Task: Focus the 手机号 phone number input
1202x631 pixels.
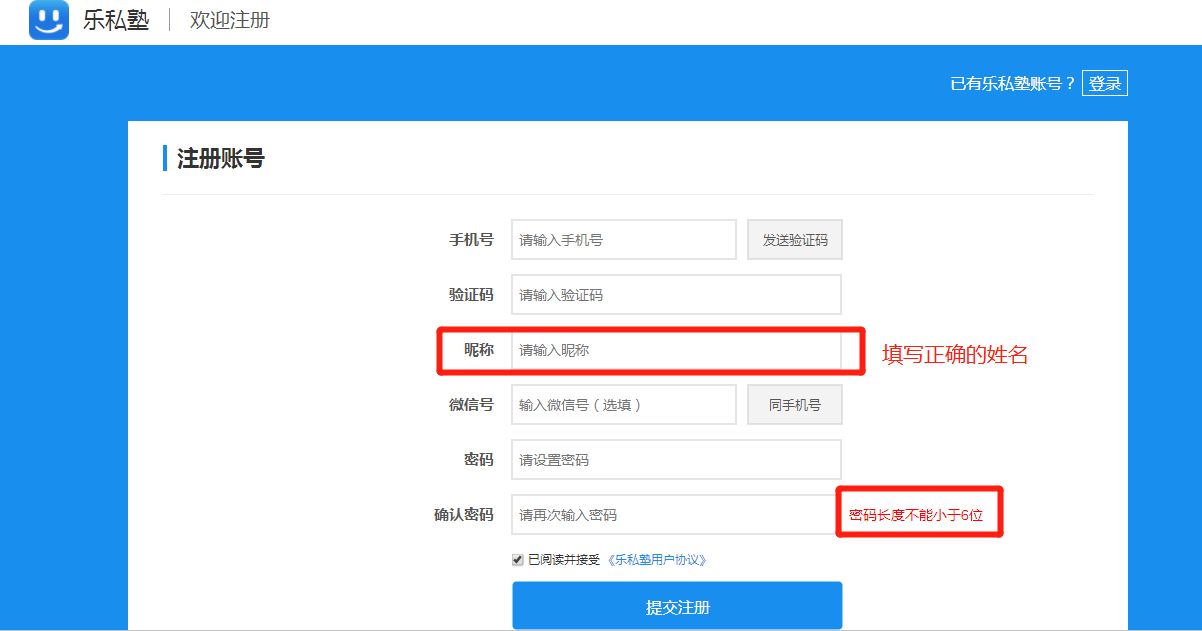Action: coord(624,240)
